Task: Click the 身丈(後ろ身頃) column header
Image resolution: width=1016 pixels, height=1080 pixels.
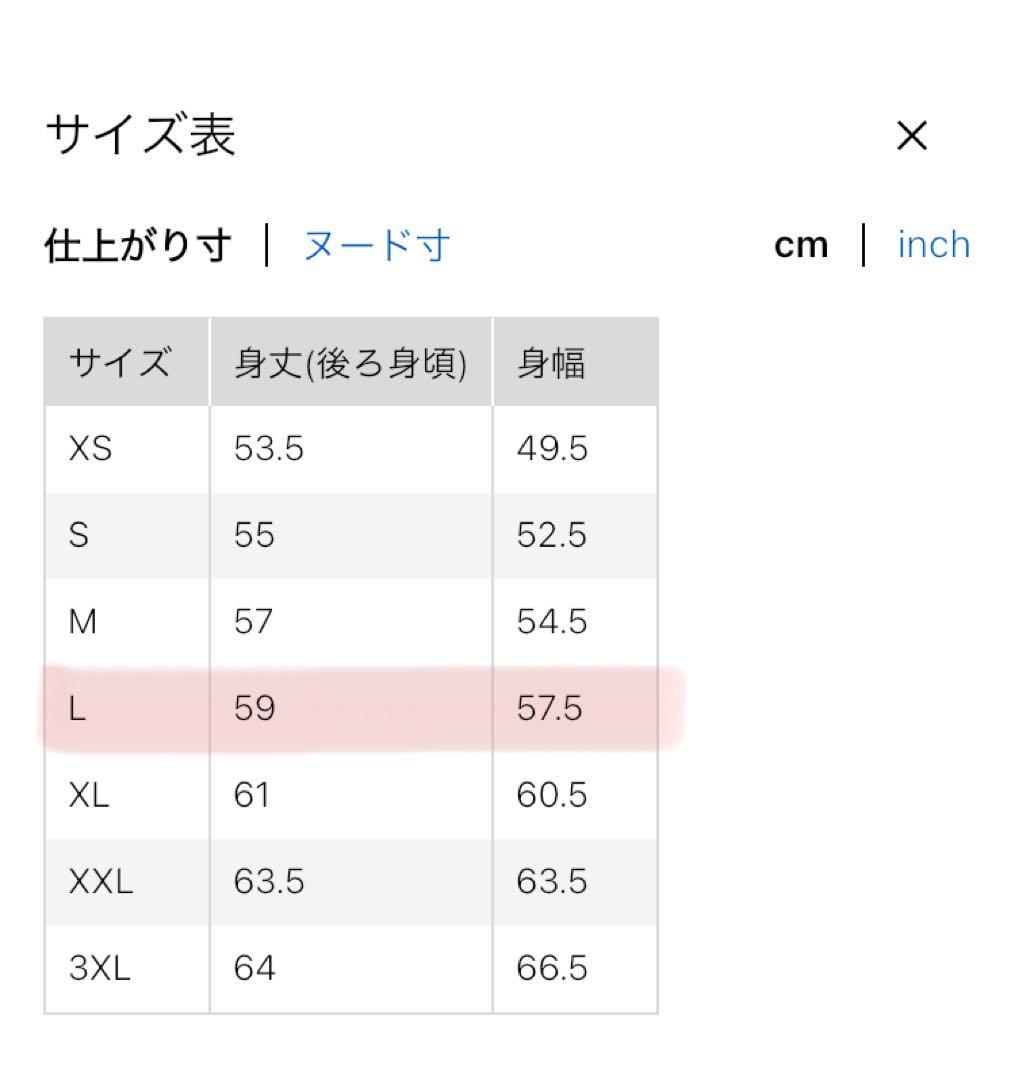Action: tap(350, 363)
